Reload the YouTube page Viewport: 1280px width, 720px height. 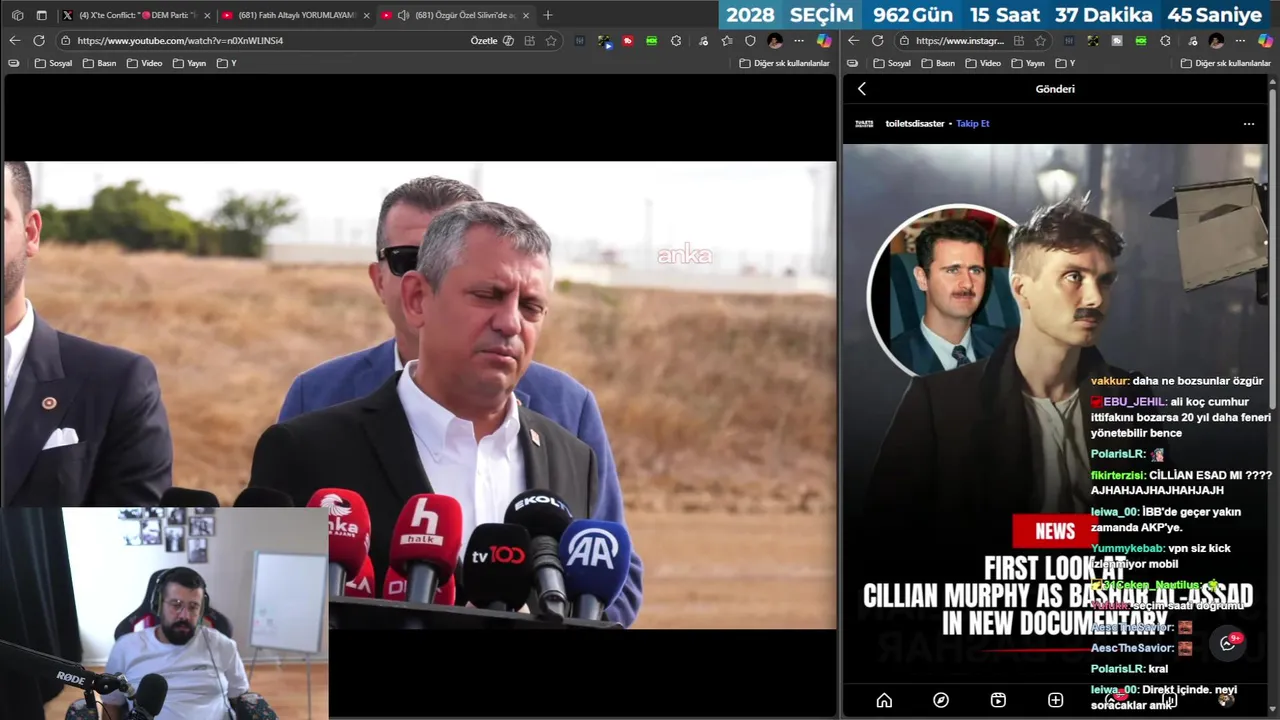(x=39, y=41)
